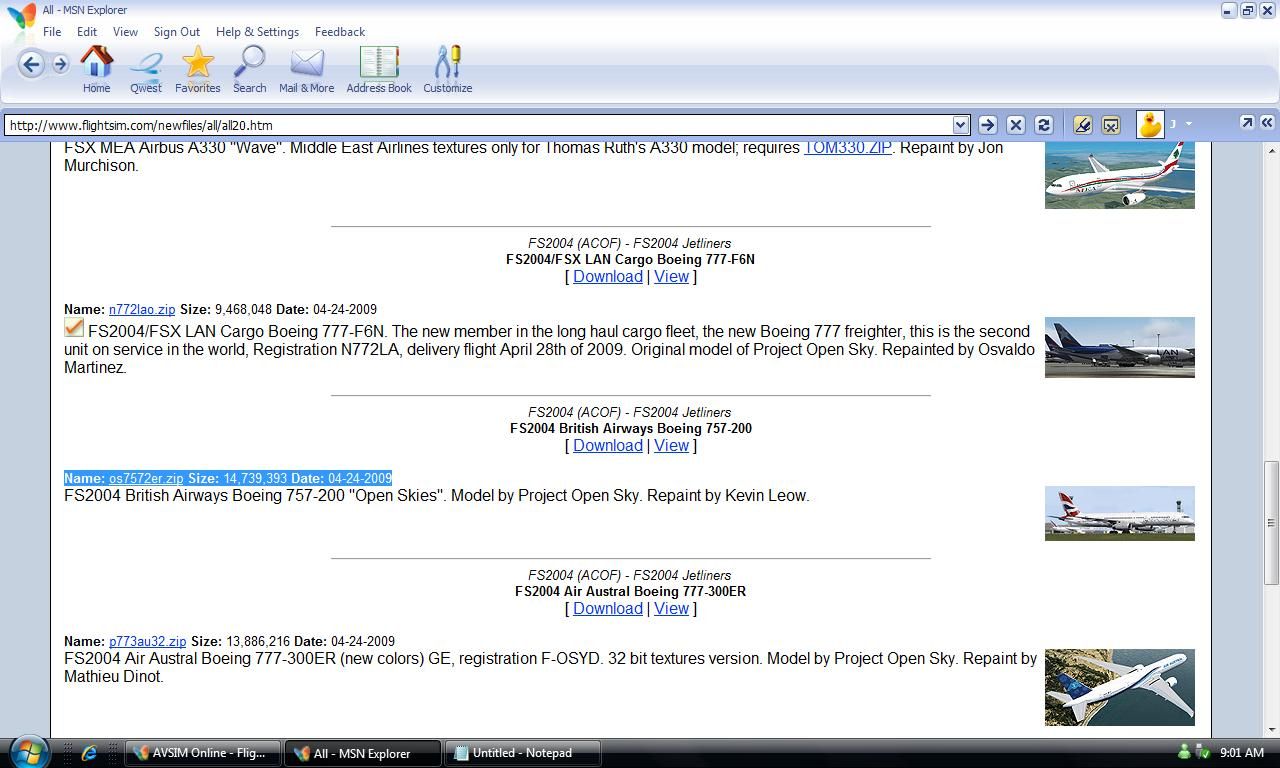
Task: Click the green messenger person tray icon
Action: [x=1184, y=752]
